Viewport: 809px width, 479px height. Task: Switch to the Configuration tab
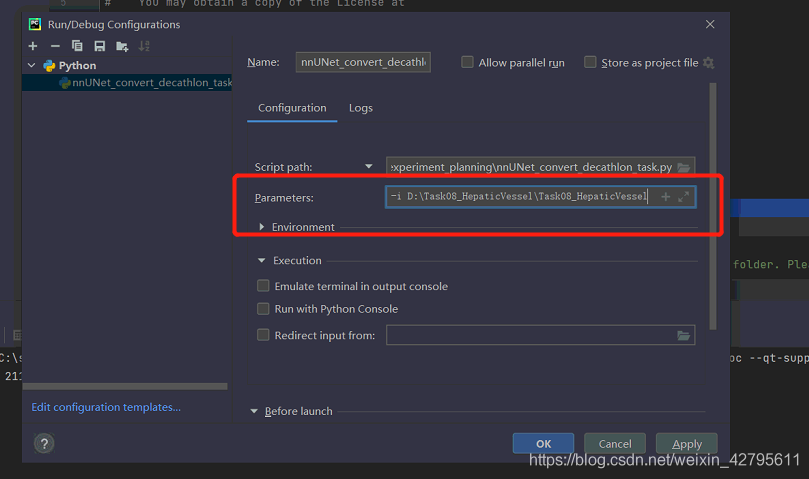tap(292, 108)
